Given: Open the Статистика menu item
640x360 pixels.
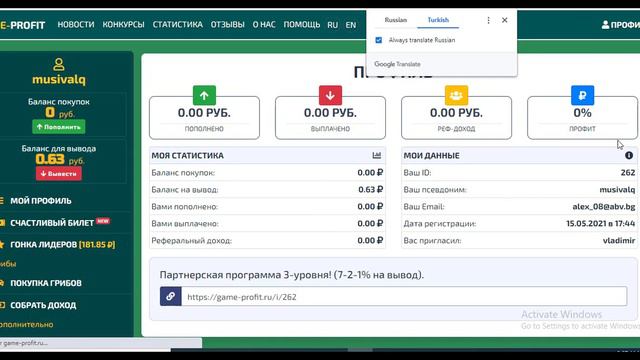Looking at the screenshot, I should [x=178, y=24].
